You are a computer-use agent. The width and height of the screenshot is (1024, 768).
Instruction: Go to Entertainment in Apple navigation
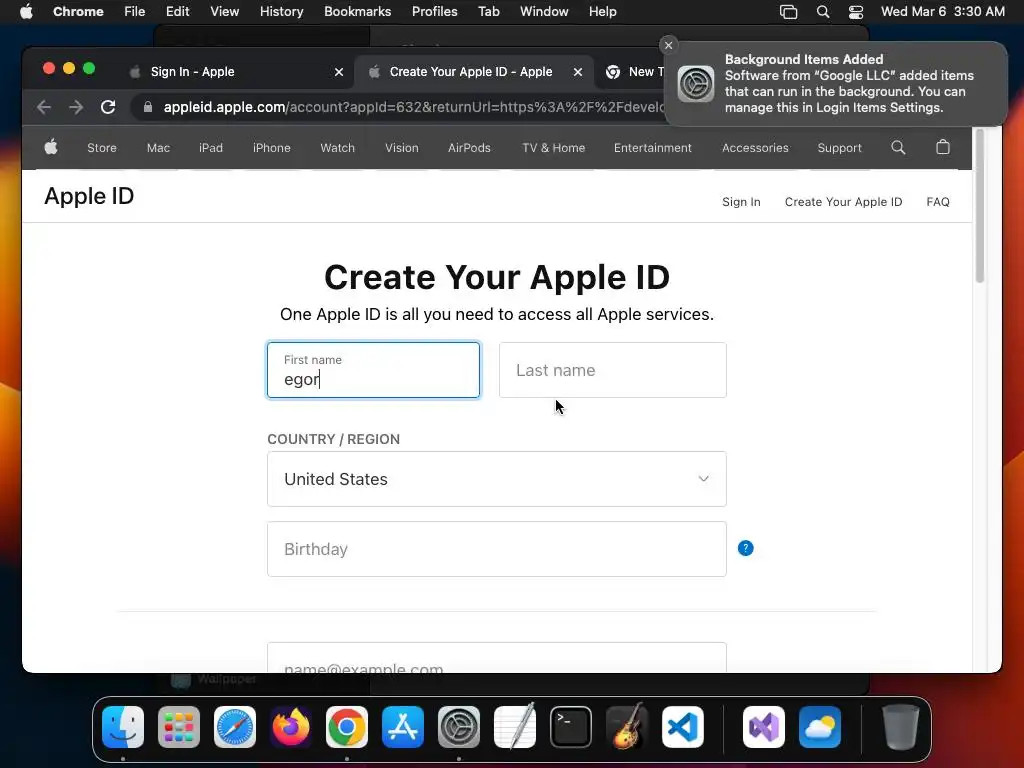tap(652, 148)
